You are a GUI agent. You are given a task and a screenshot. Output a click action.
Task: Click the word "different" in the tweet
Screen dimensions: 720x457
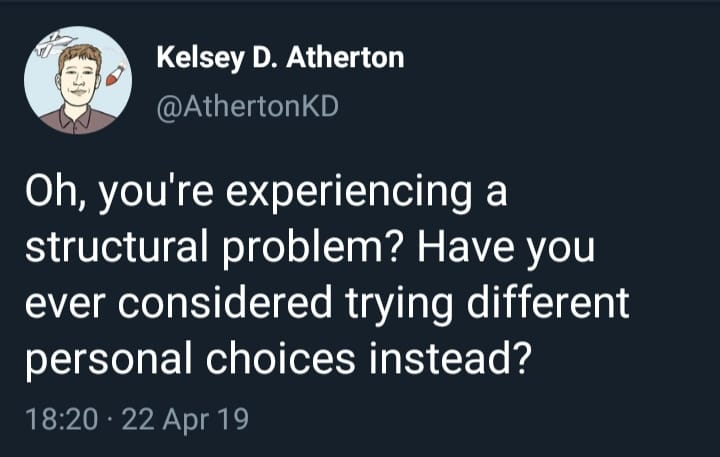coord(548,302)
